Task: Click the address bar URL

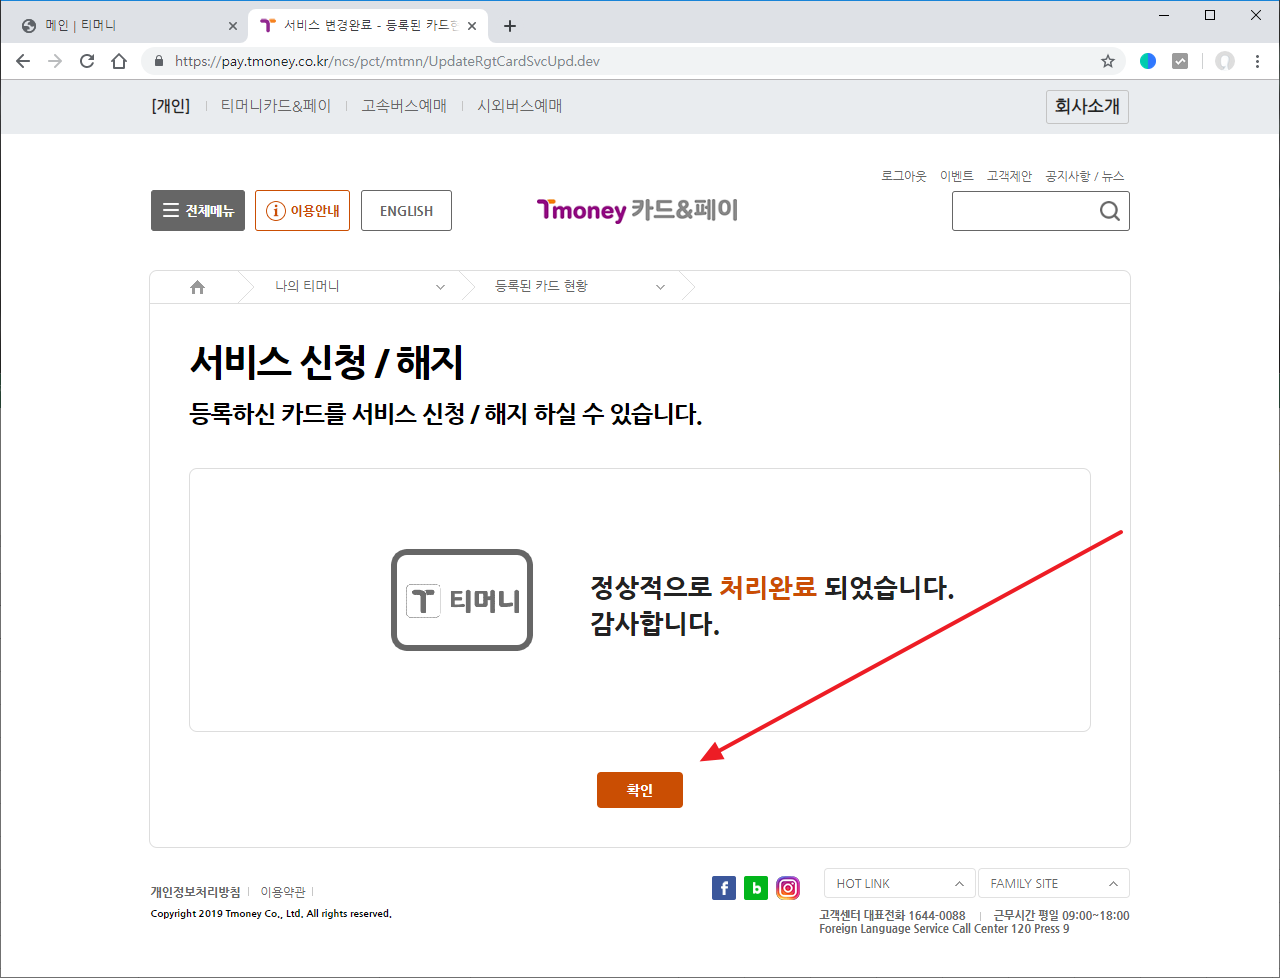Action: pyautogui.click(x=387, y=61)
